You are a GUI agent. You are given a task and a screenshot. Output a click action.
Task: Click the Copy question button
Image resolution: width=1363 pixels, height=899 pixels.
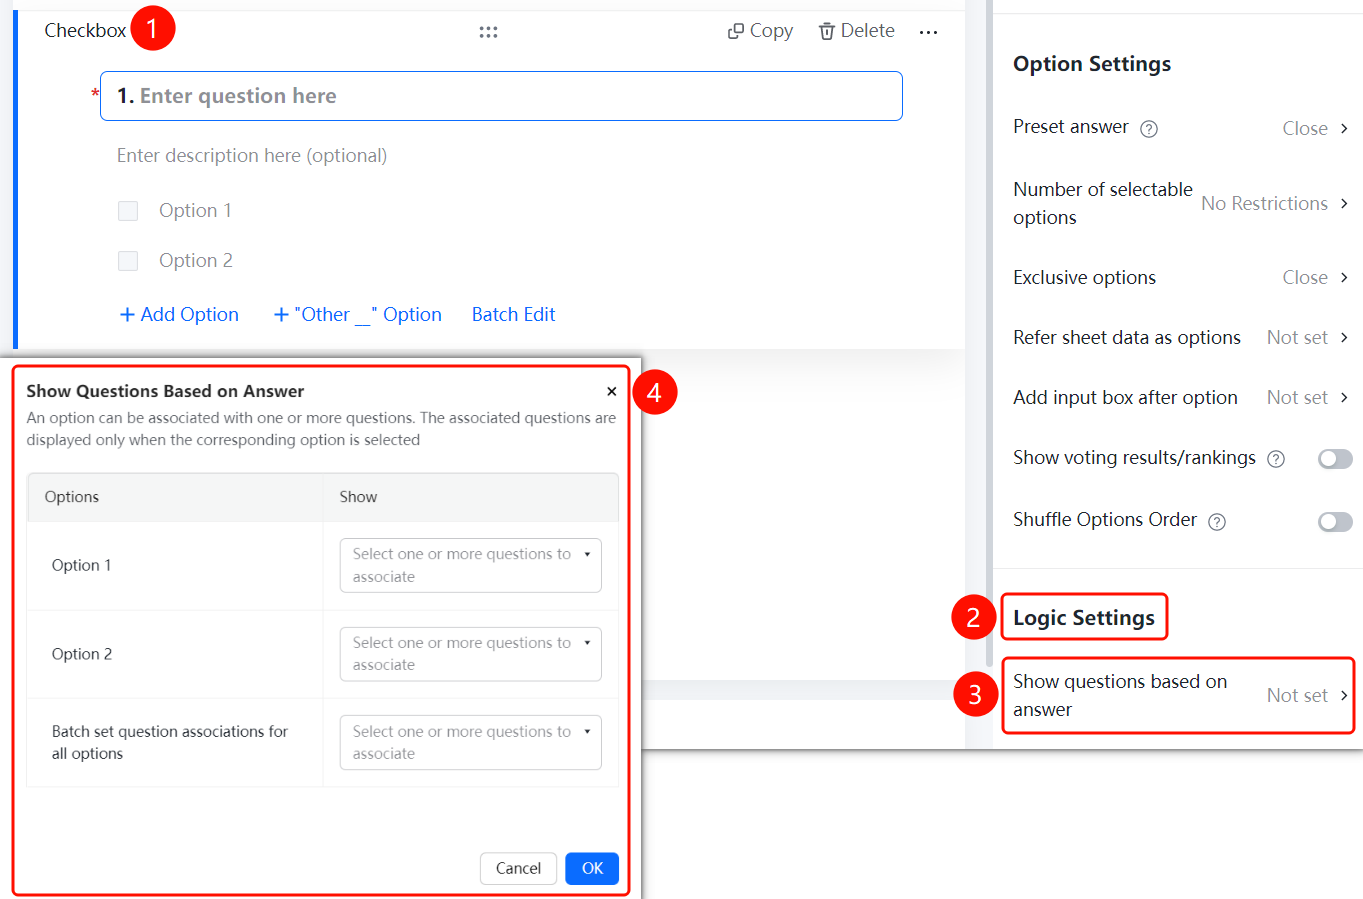pos(760,31)
